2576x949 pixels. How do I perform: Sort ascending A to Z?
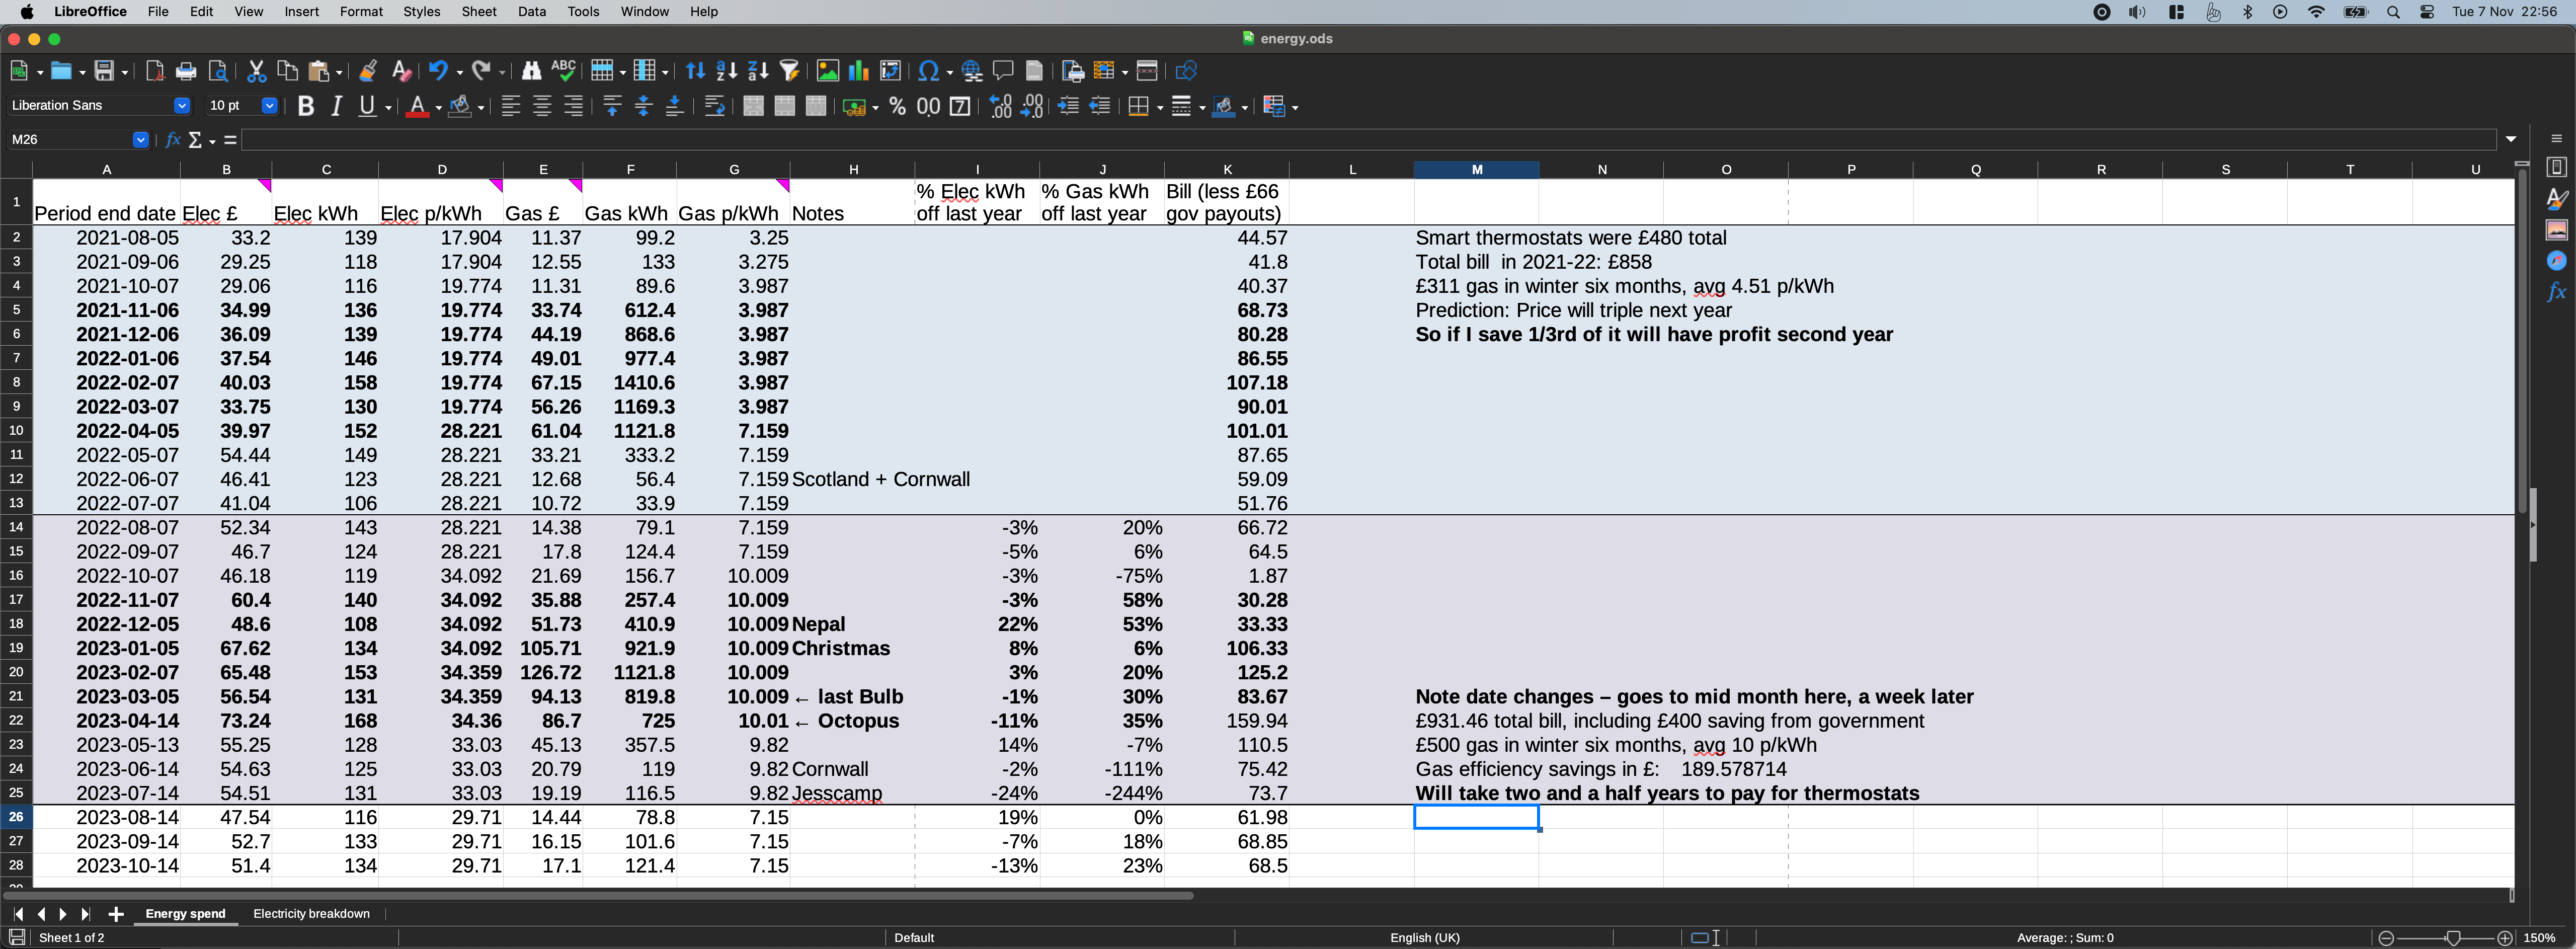pos(727,71)
